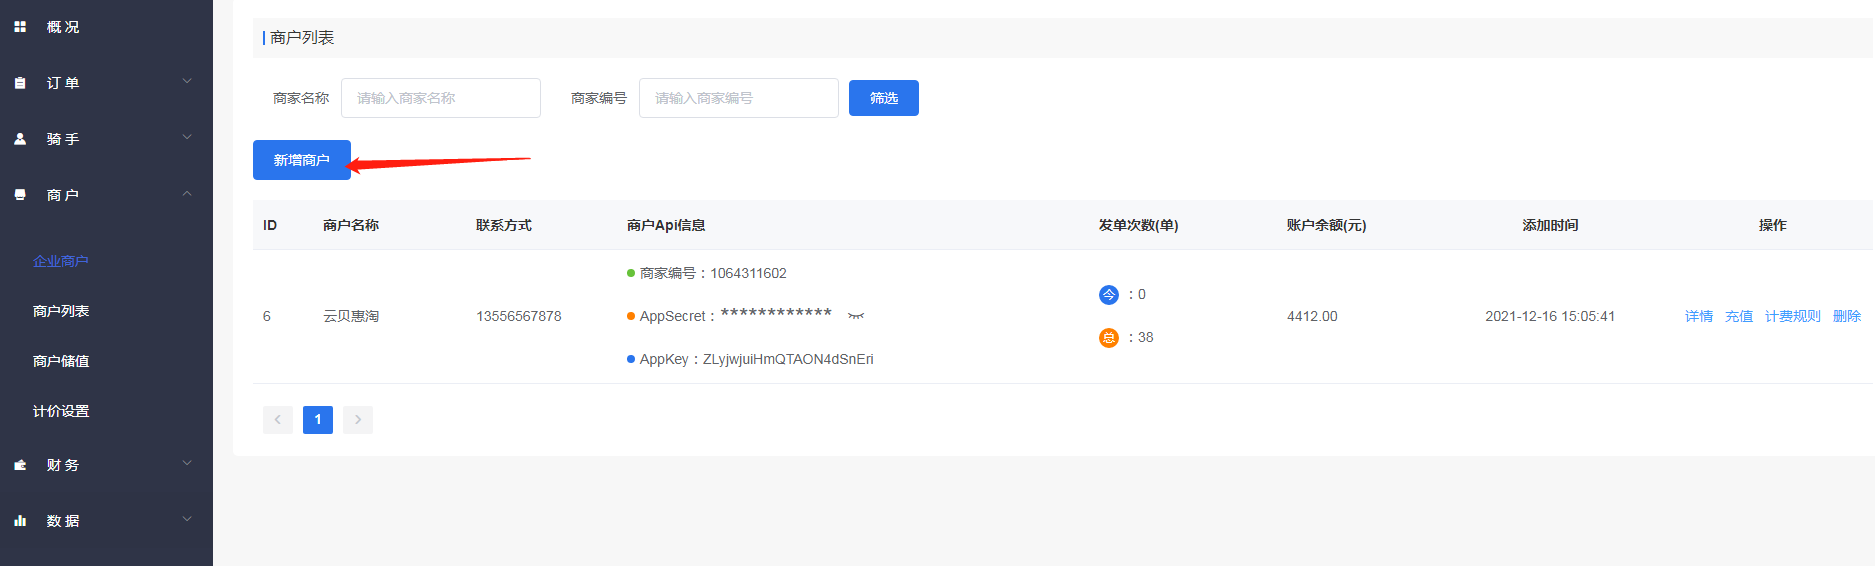Image resolution: width=1875 pixels, height=566 pixels.
Task: Open the 骑手 riders menu
Action: pyautogui.click(x=63, y=139)
